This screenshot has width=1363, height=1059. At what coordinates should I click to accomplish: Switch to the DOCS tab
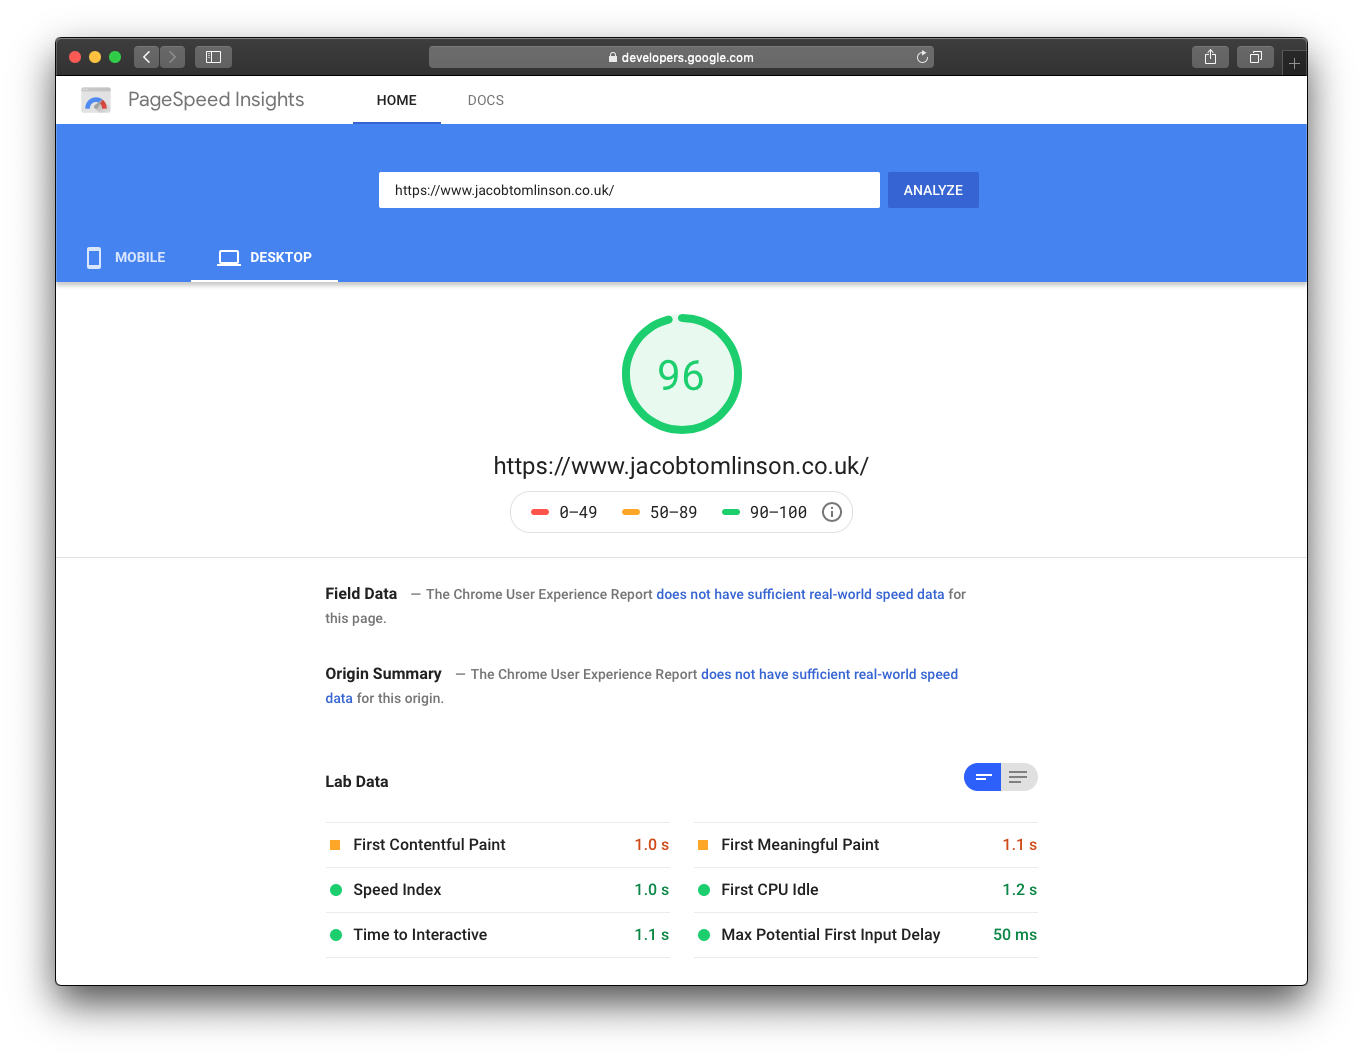[x=486, y=100]
